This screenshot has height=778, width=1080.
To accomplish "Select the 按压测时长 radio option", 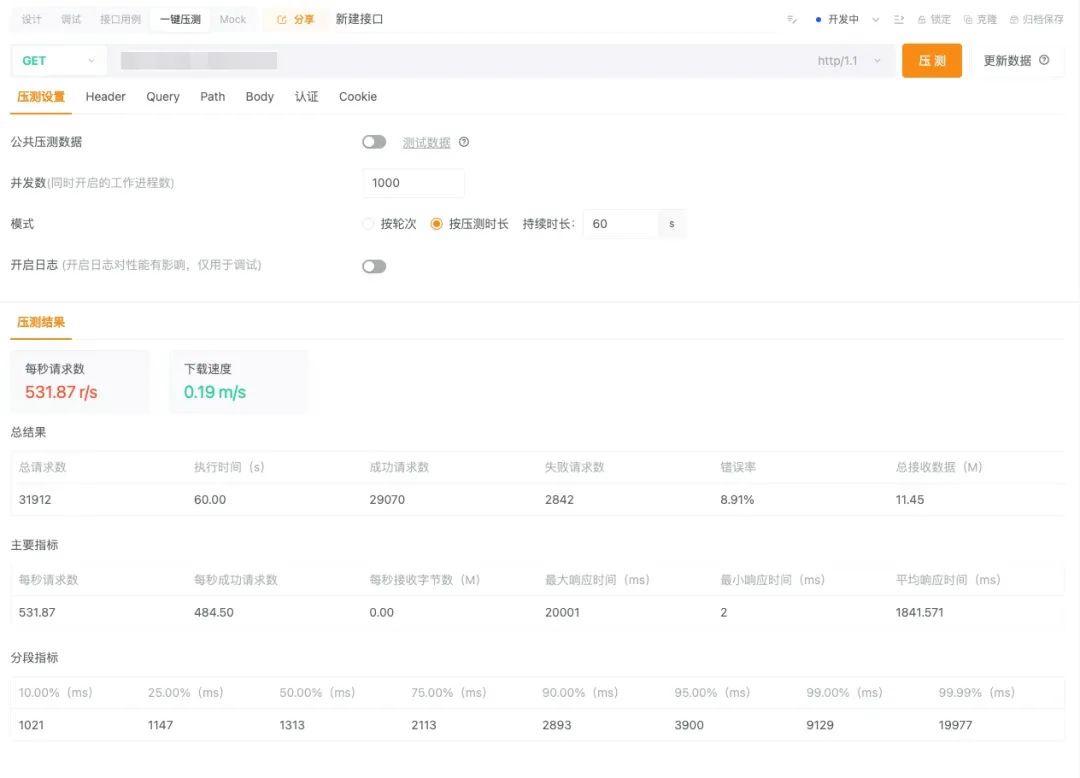I will (436, 224).
